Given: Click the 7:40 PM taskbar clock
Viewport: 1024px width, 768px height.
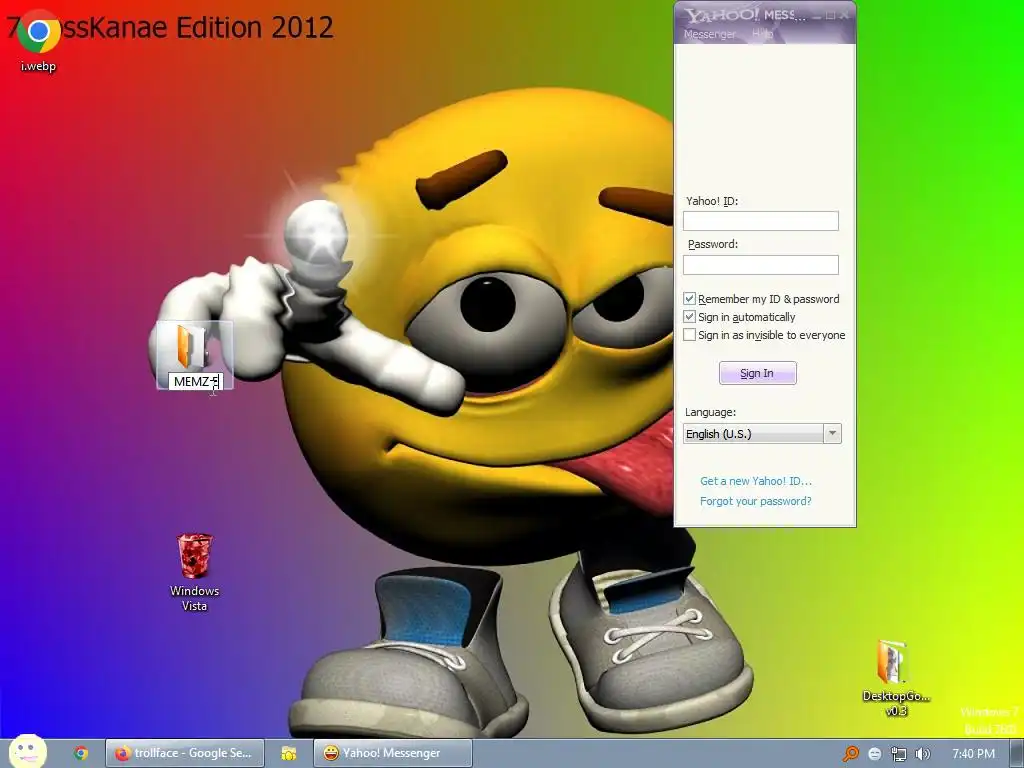Looking at the screenshot, I should [x=974, y=754].
